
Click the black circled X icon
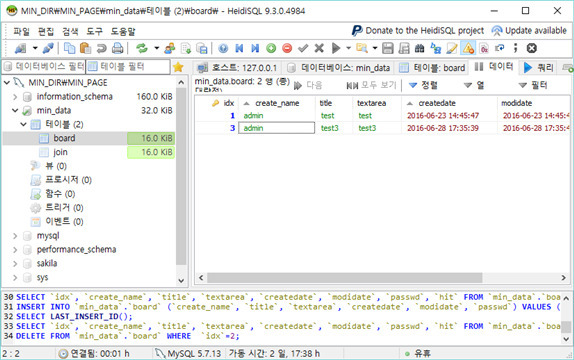(532, 48)
